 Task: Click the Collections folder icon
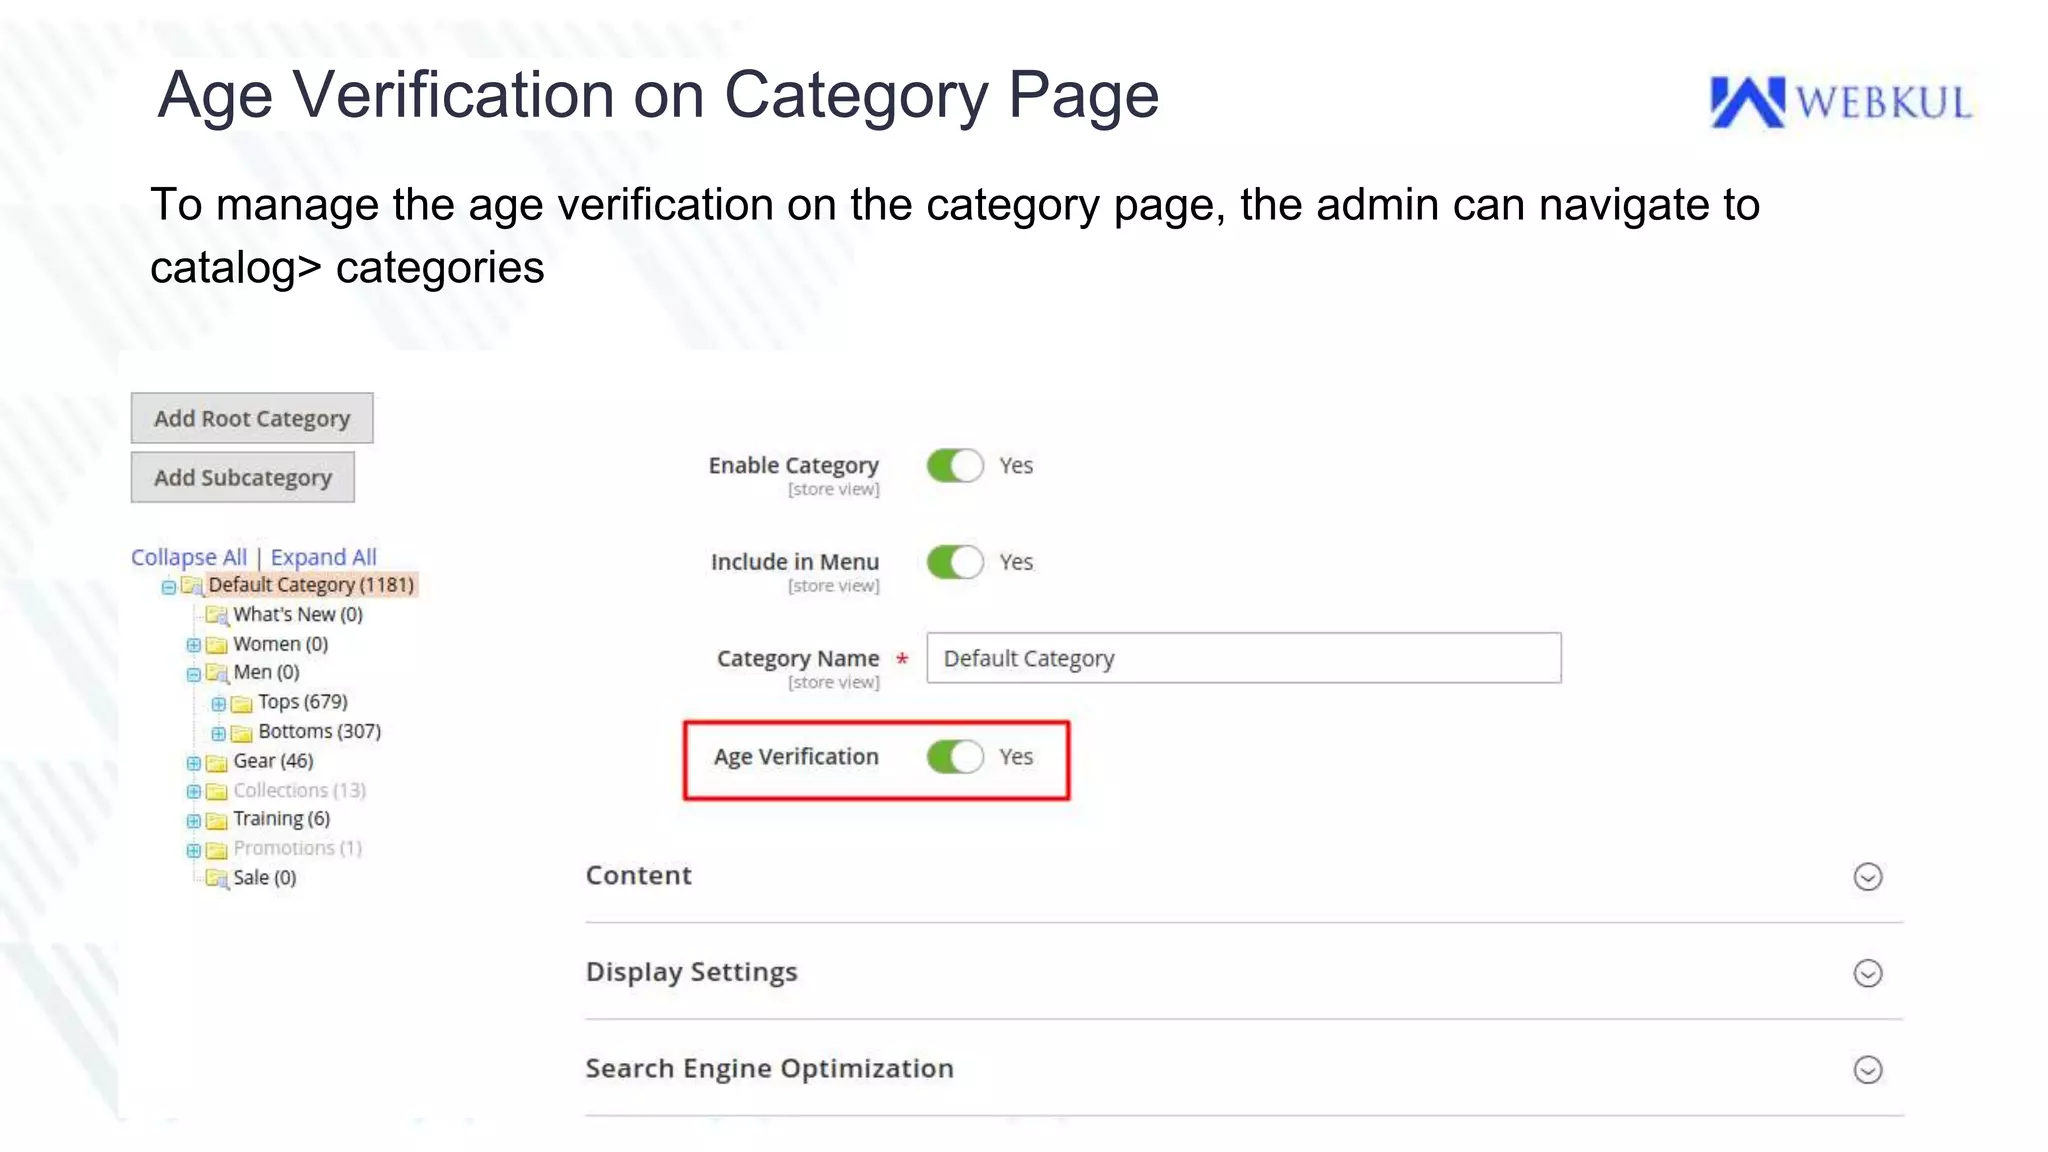coord(216,792)
